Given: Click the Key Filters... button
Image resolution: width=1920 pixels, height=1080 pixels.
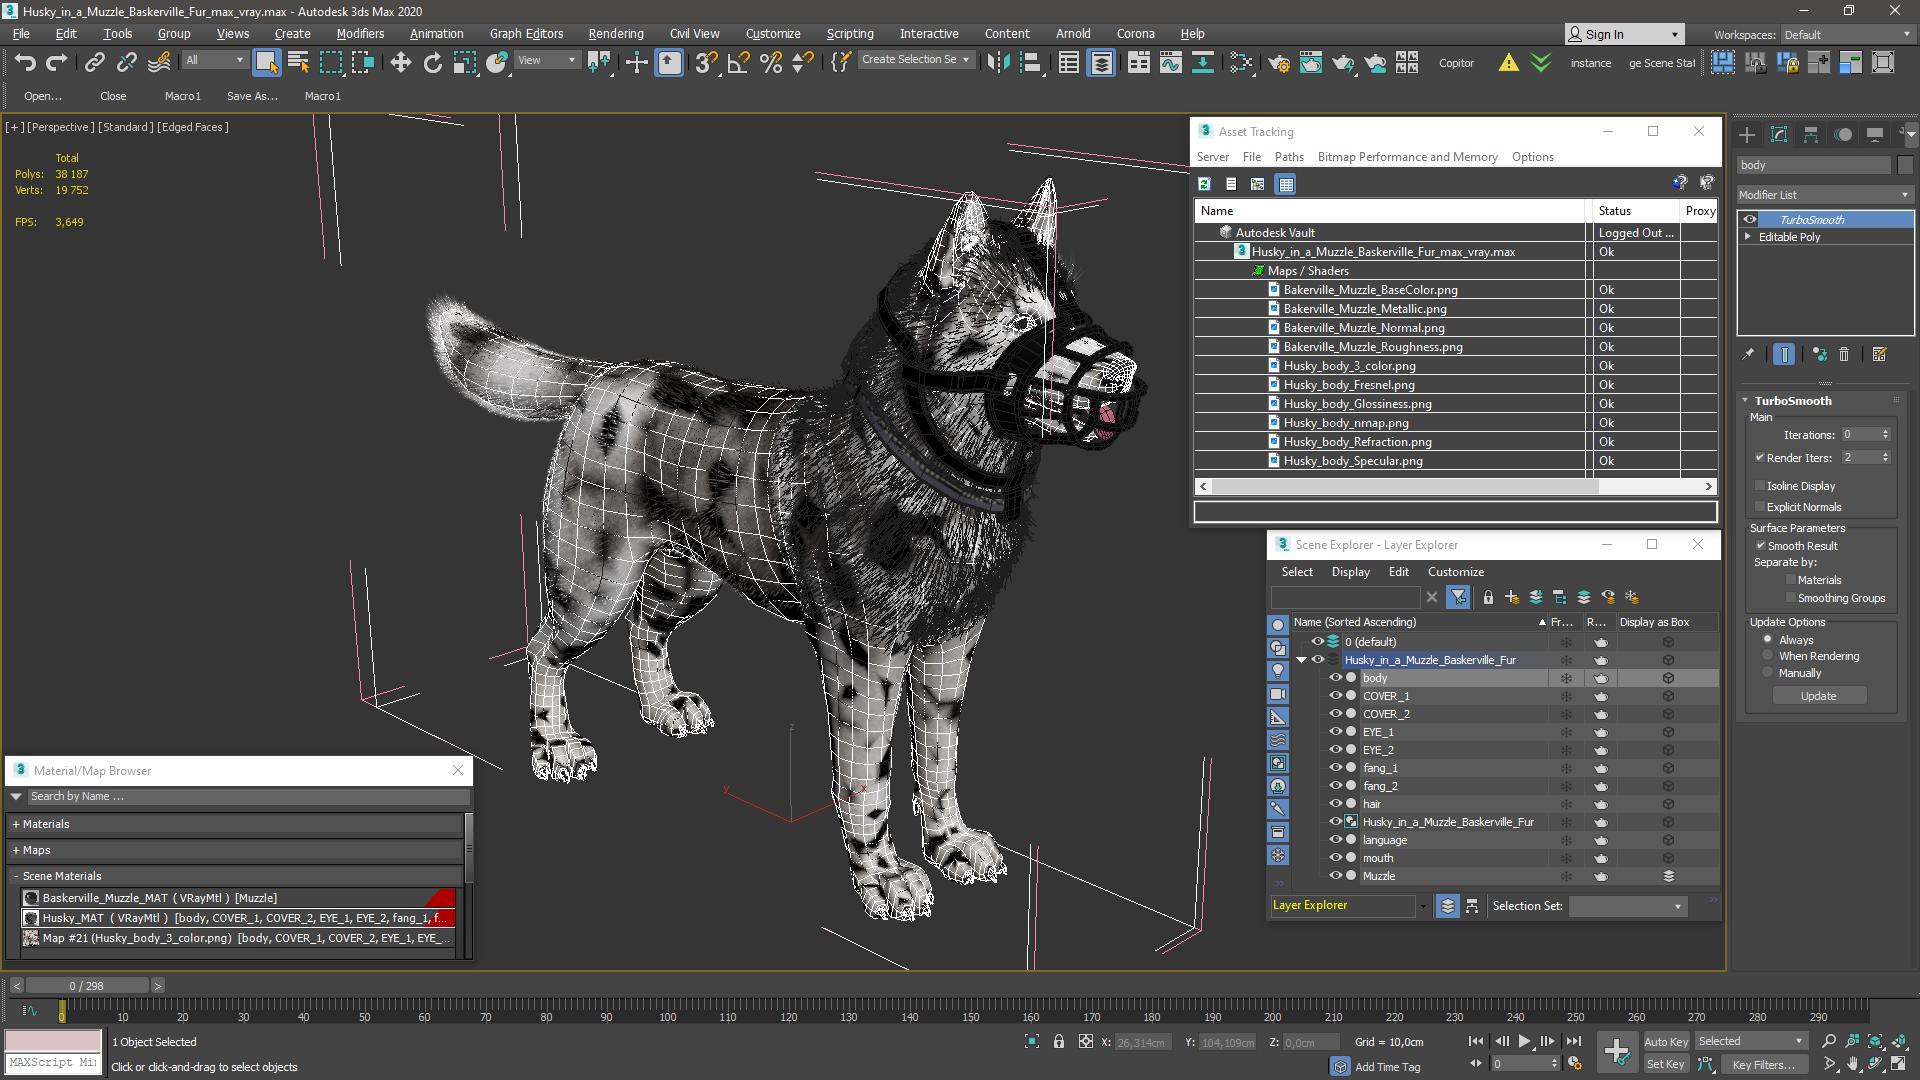Looking at the screenshot, I should (x=1763, y=1064).
